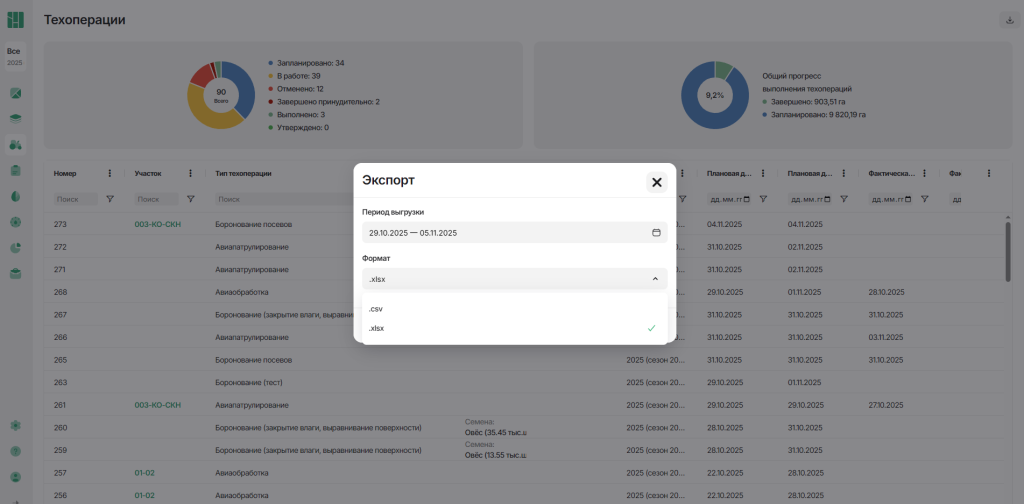Viewport: 1024px width, 504px height.
Task: Click blue Запланировано: 34 legend dot
Action: click(270, 63)
